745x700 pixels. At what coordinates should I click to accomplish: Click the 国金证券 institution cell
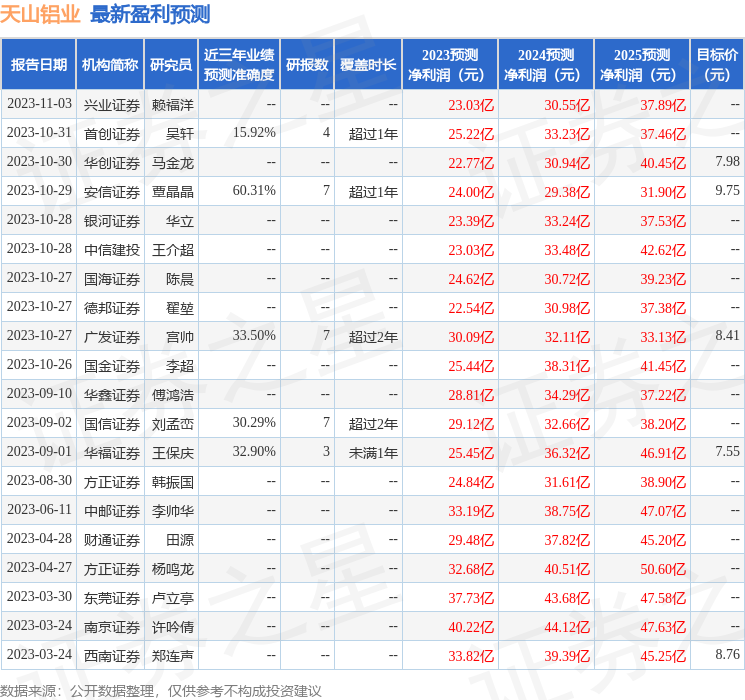click(112, 366)
